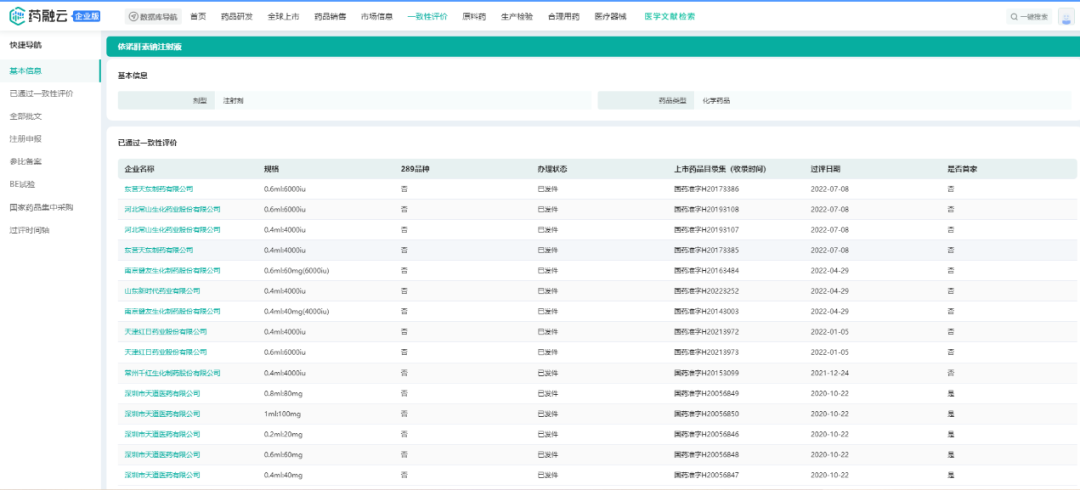The image size is (1080, 490).
Task: Select the 全球上市 menu item
Action: pos(283,17)
